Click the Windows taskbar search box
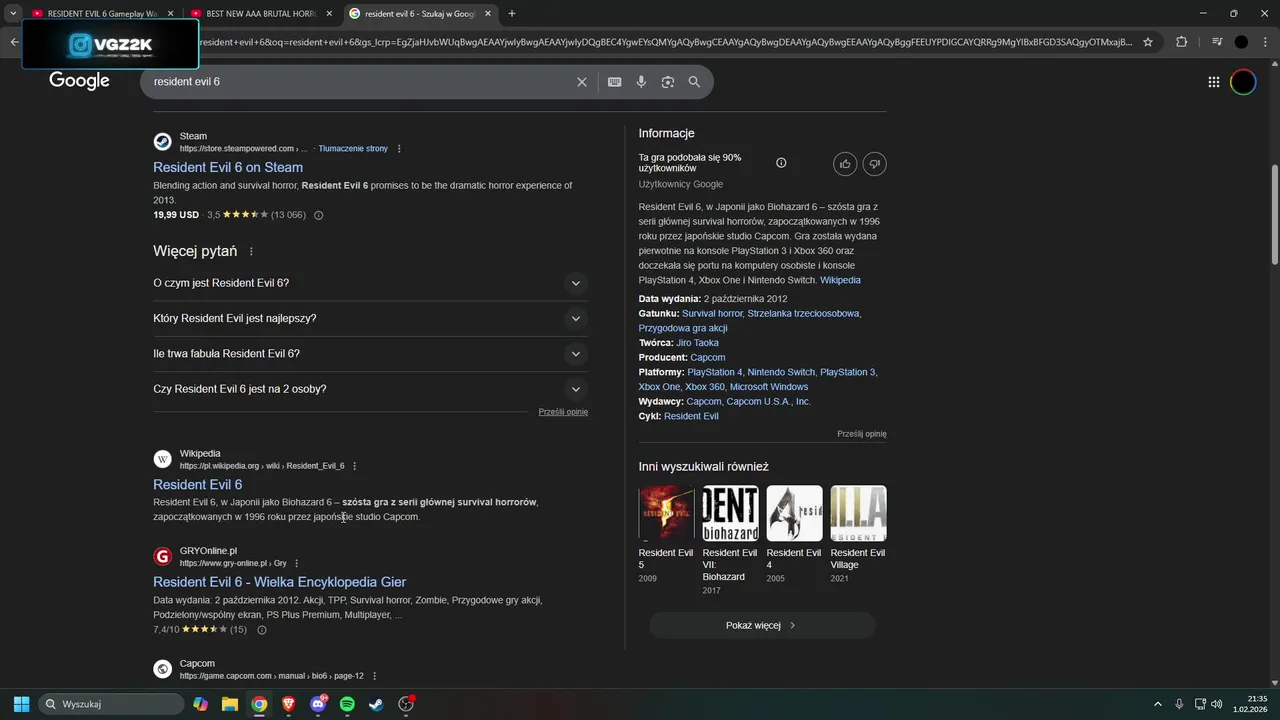 point(111,704)
